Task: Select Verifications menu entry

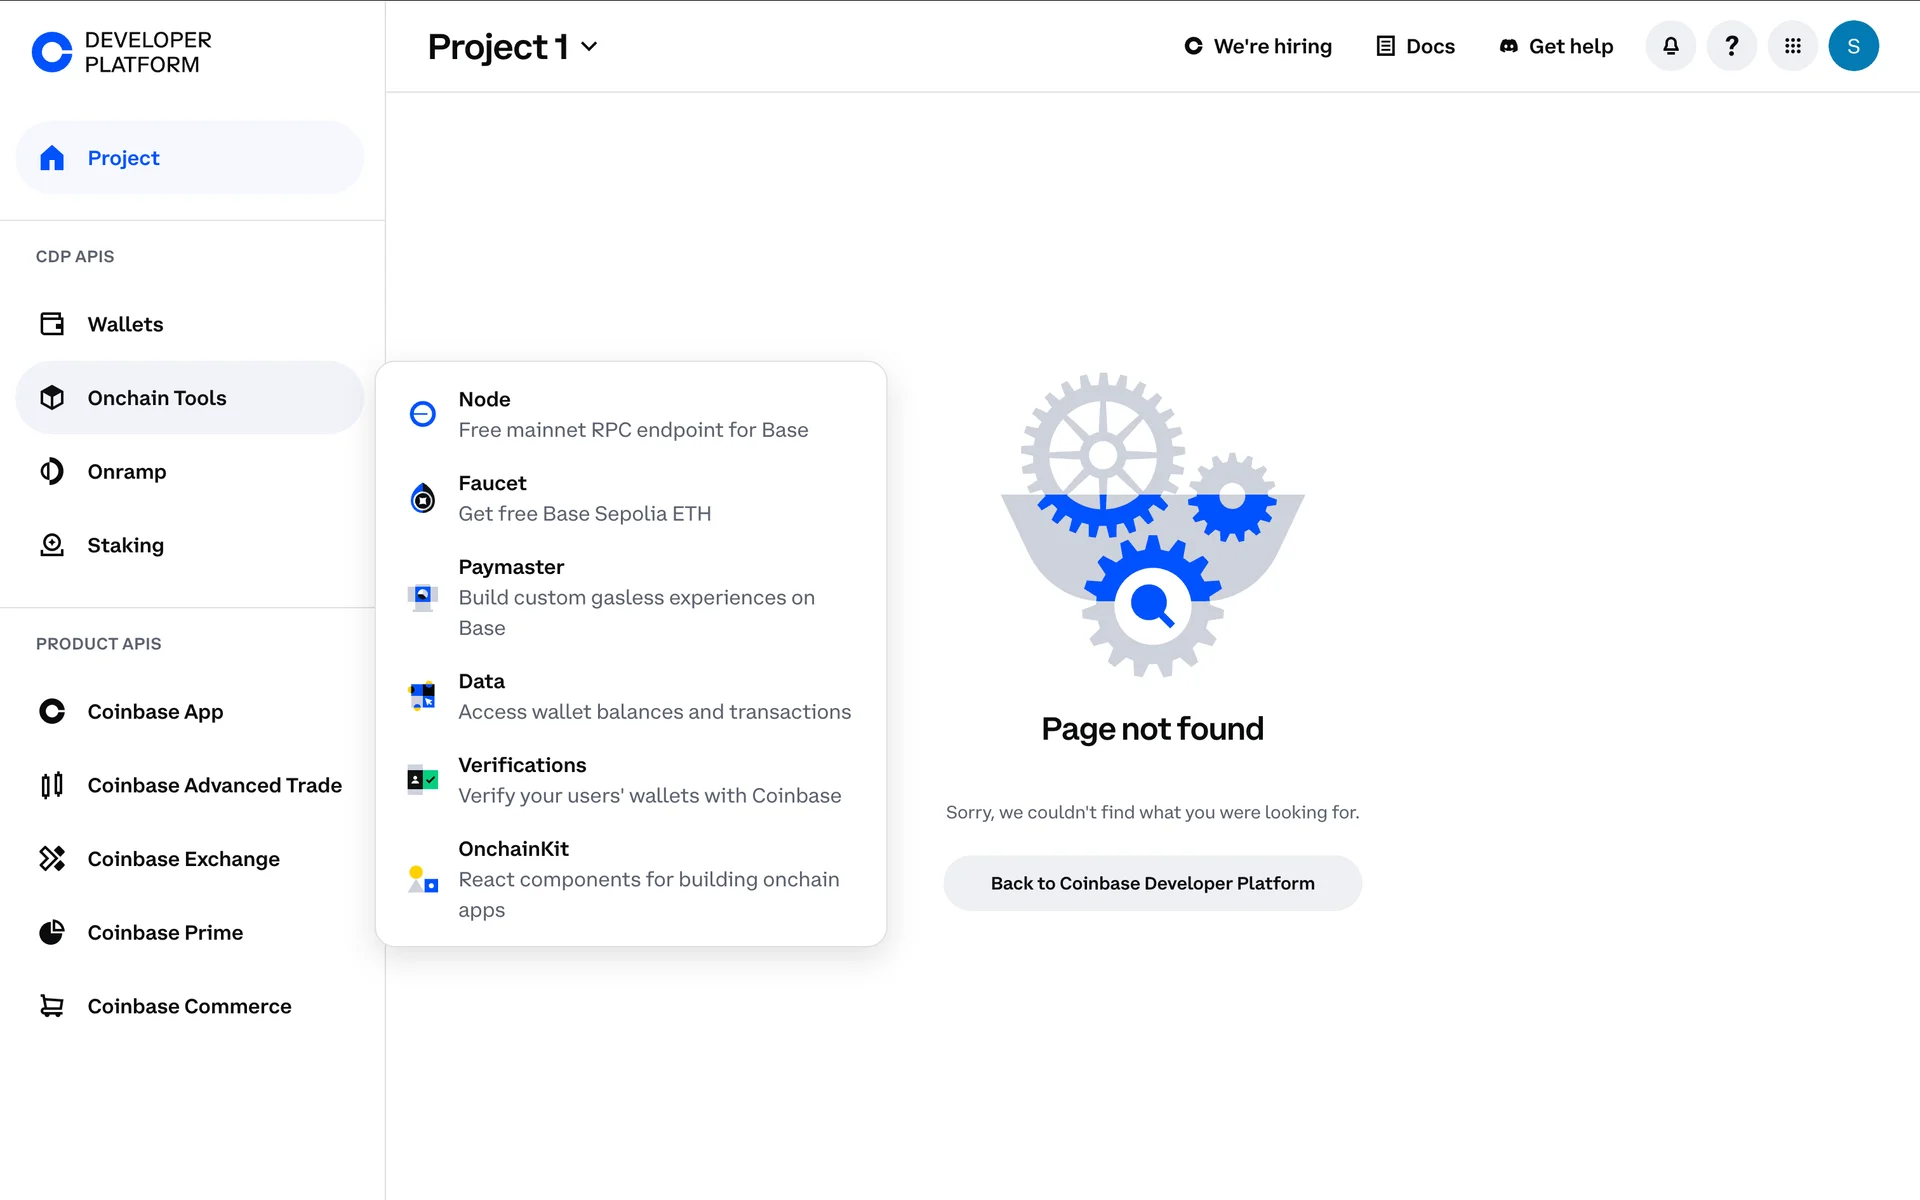Action: [522, 765]
